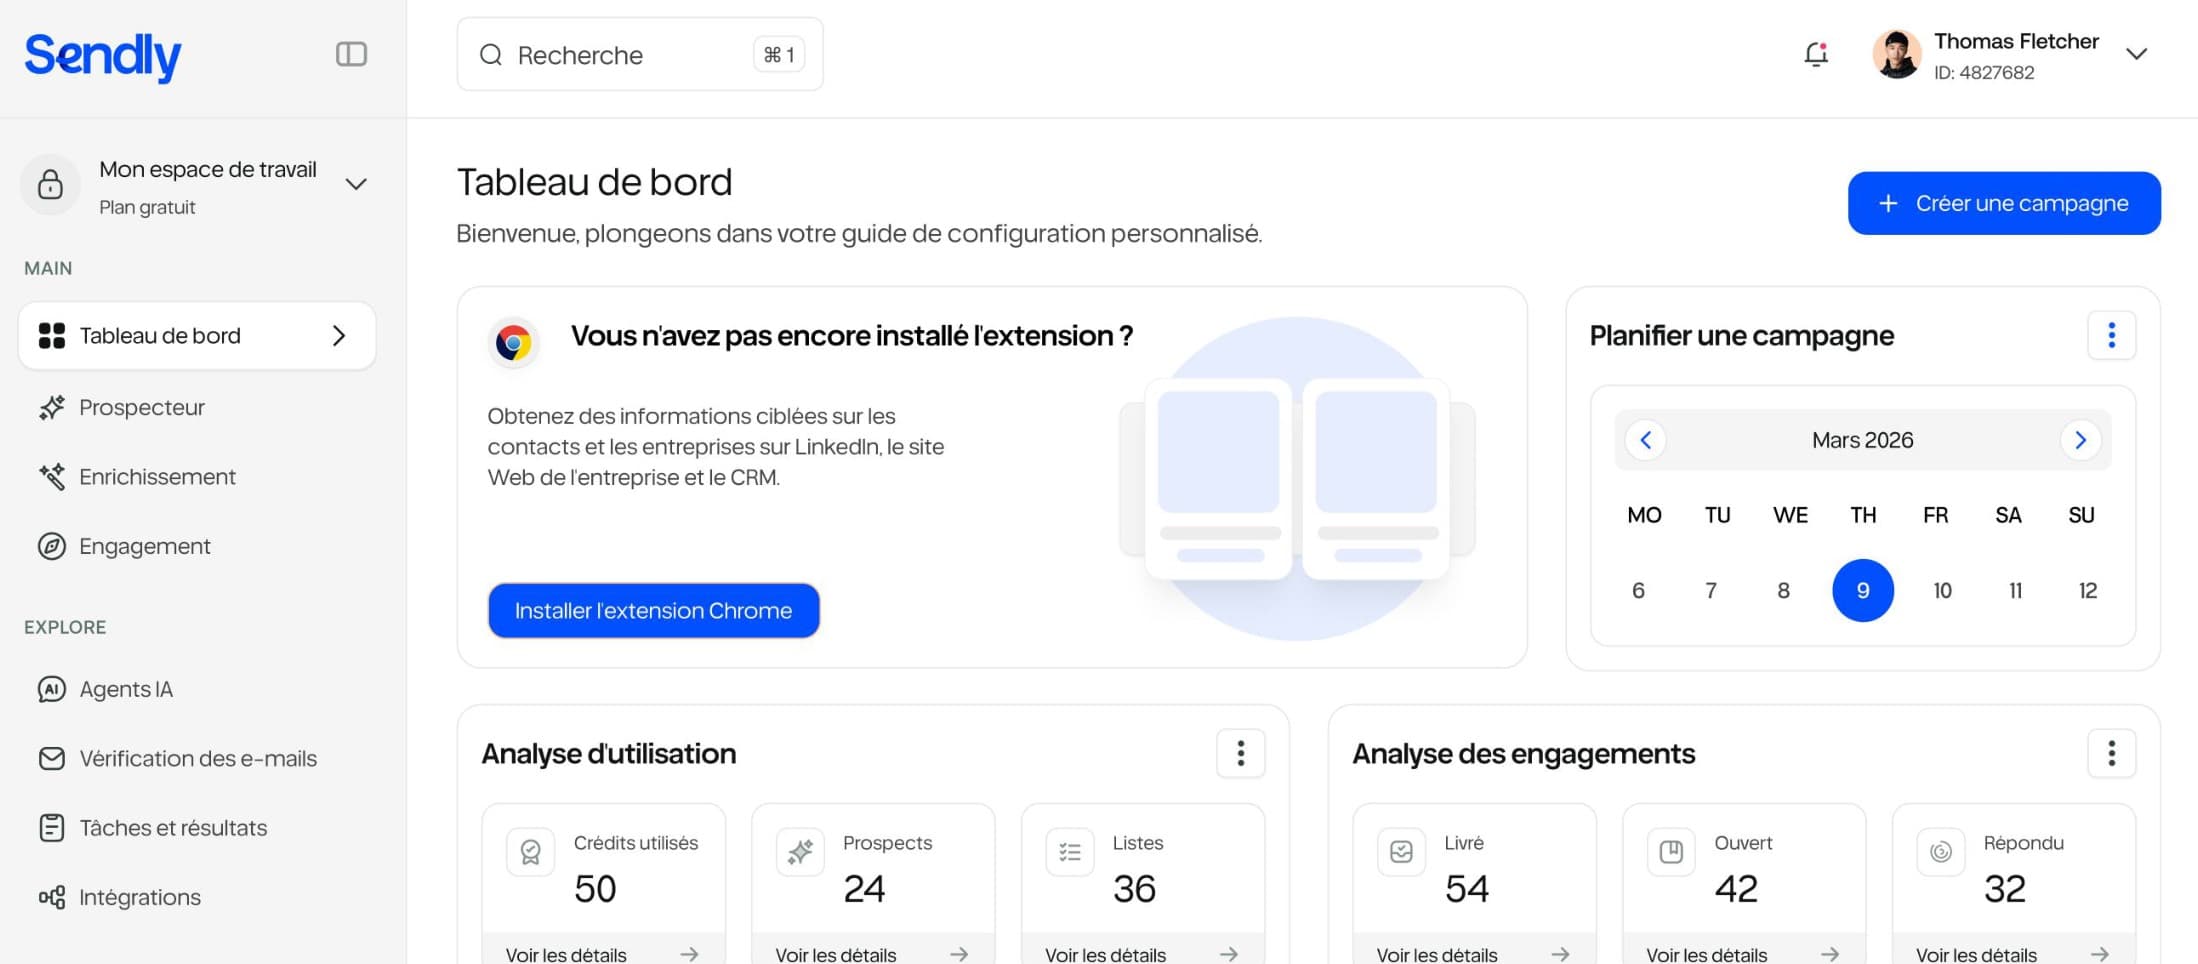This screenshot has width=2198, height=964.
Task: Open Analyse des engagements three-dot menu
Action: point(2111,753)
